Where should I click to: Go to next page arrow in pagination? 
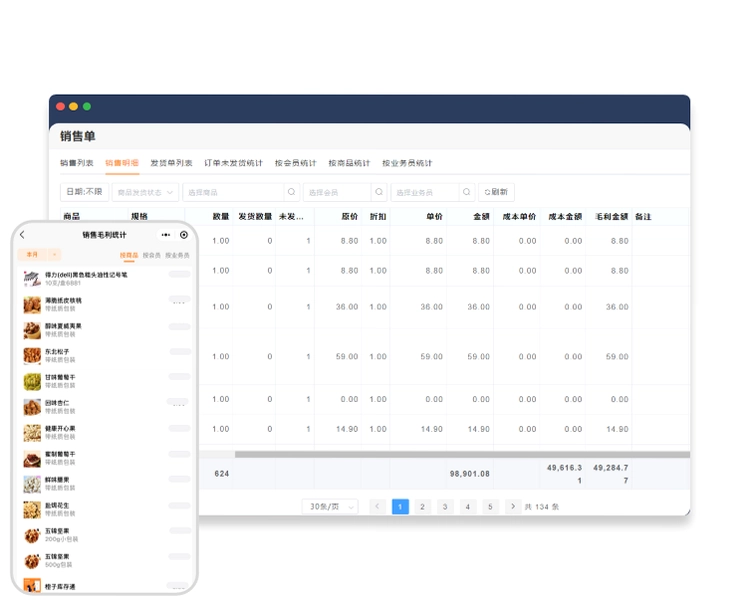513,506
